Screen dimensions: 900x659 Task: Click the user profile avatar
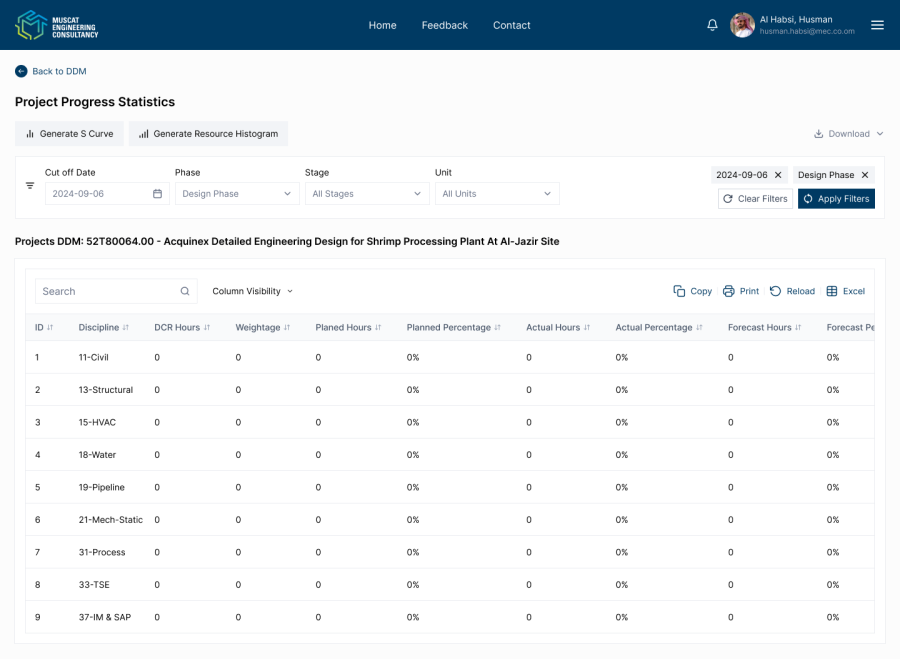[742, 25]
